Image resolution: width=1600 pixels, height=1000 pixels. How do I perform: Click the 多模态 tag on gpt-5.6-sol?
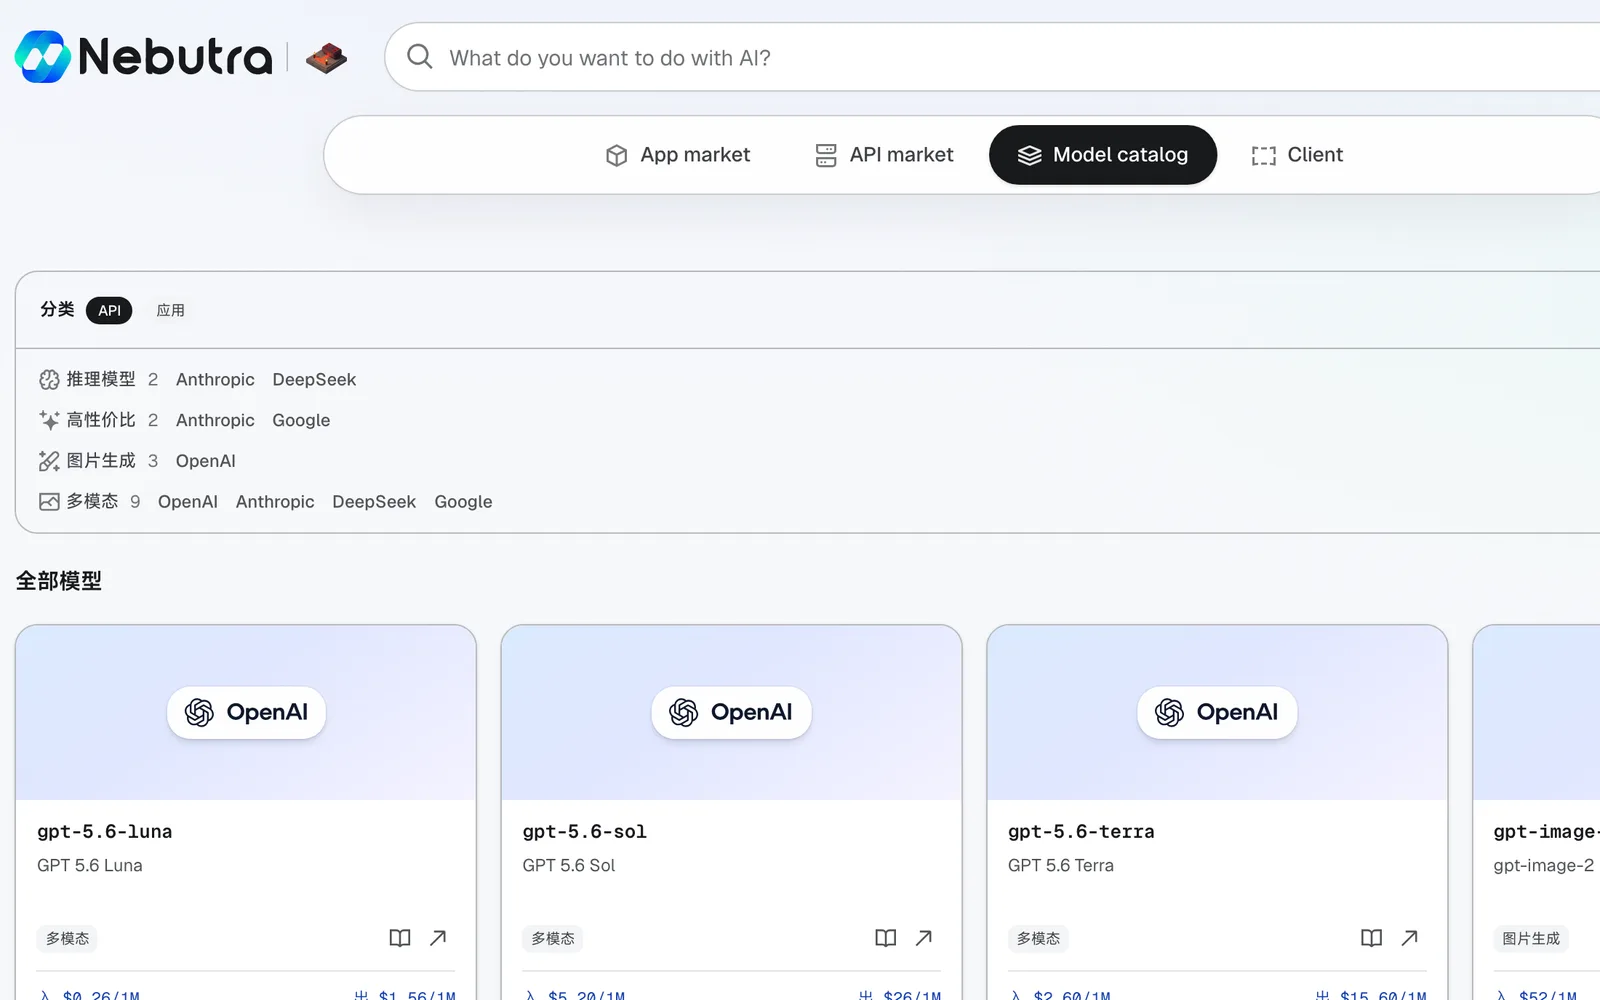tap(553, 938)
